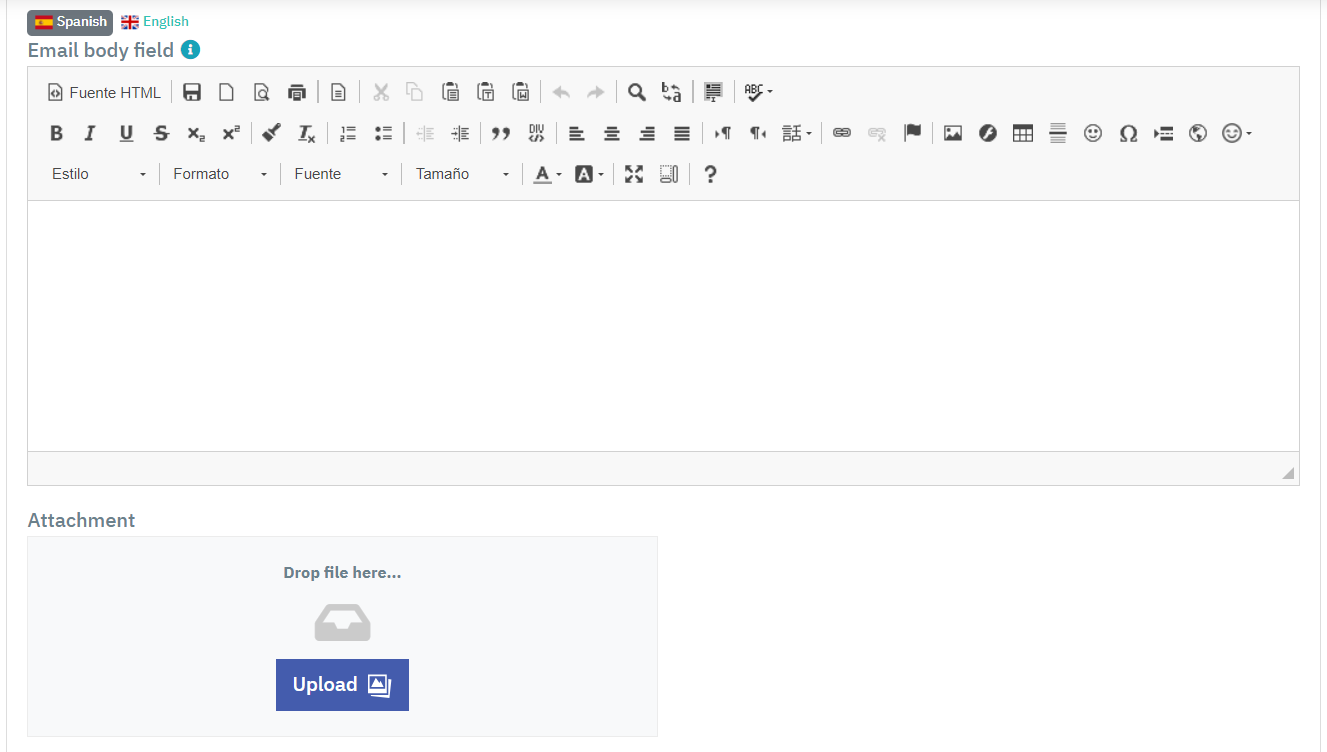Expand the text color picker arrow
This screenshot has height=752, width=1327.
pyautogui.click(x=557, y=174)
